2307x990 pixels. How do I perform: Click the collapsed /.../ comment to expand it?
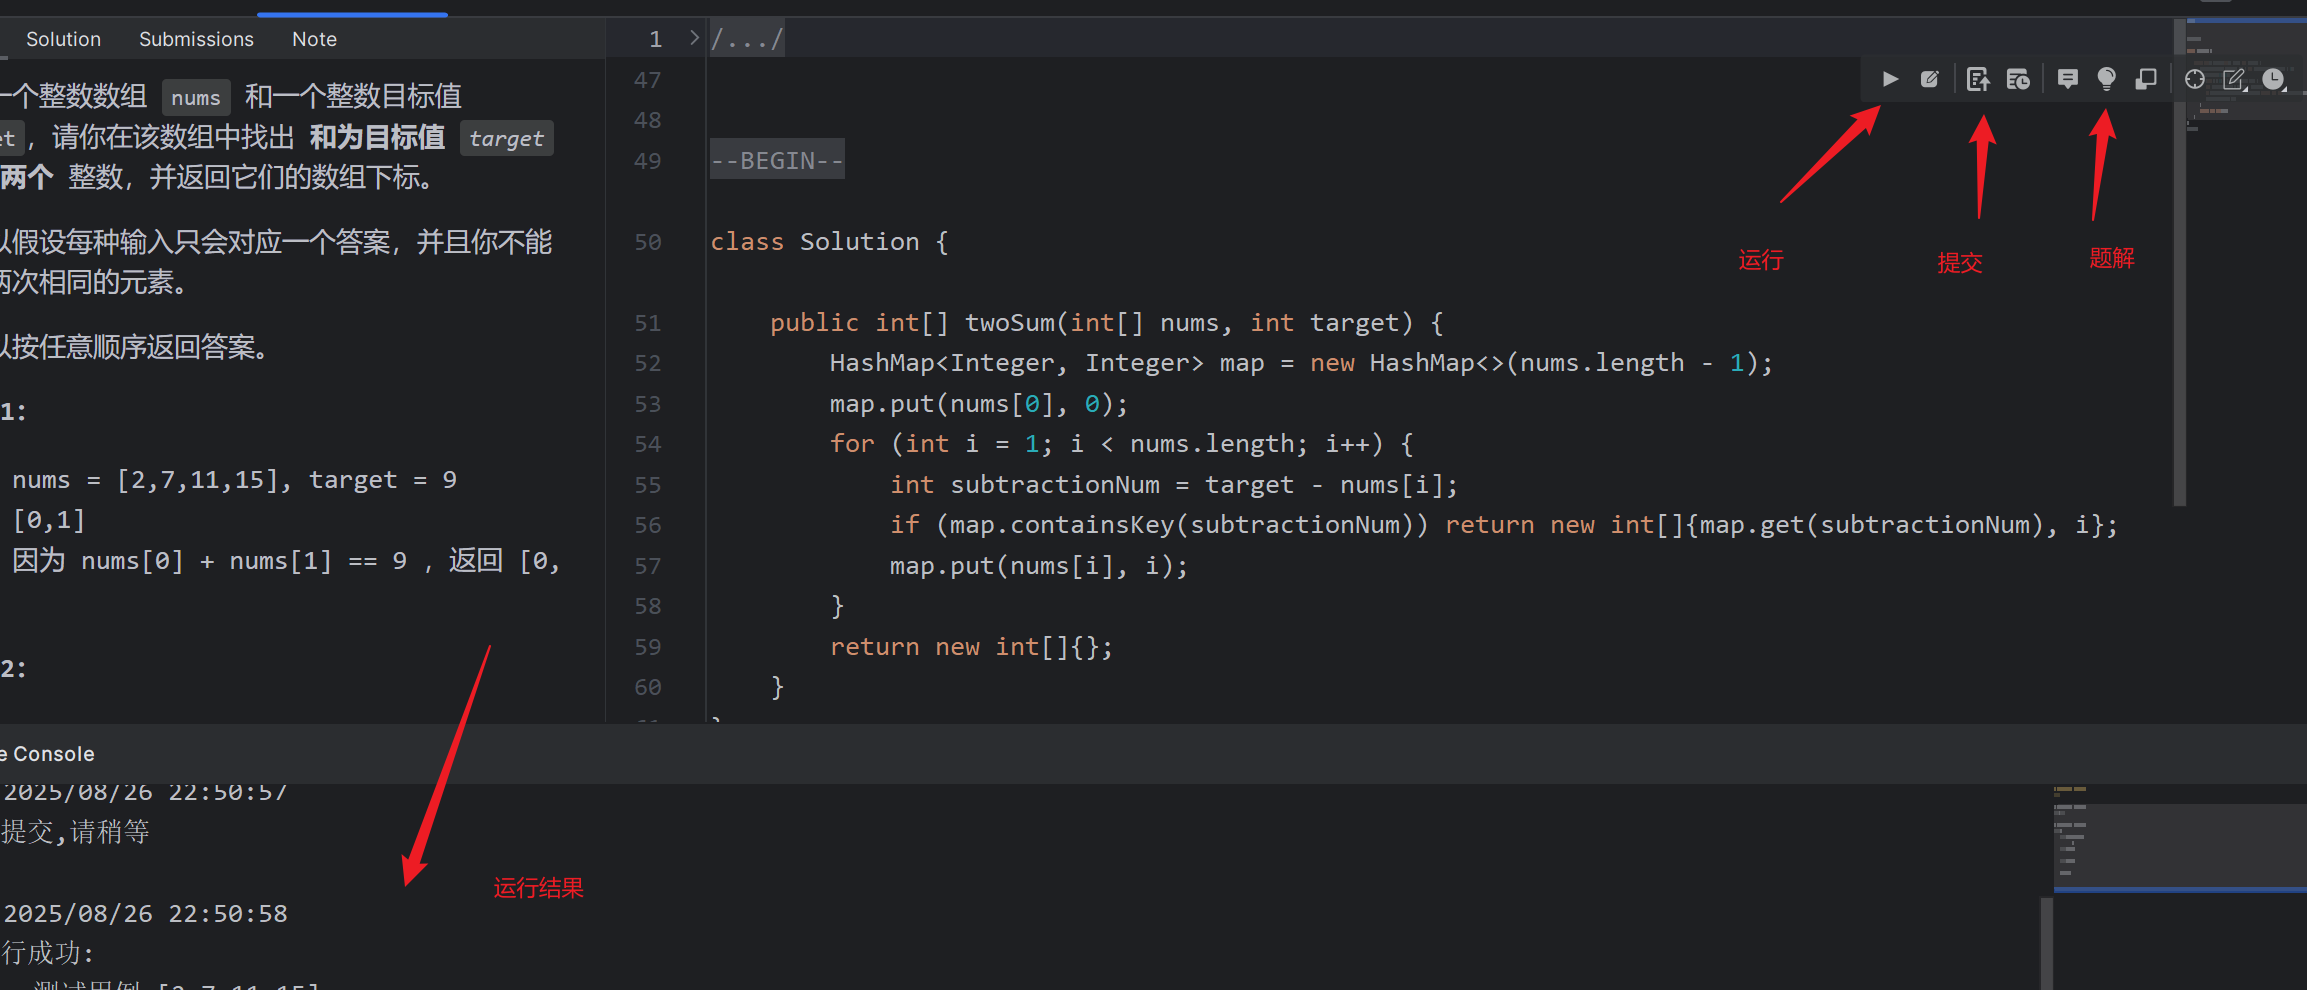[746, 37]
